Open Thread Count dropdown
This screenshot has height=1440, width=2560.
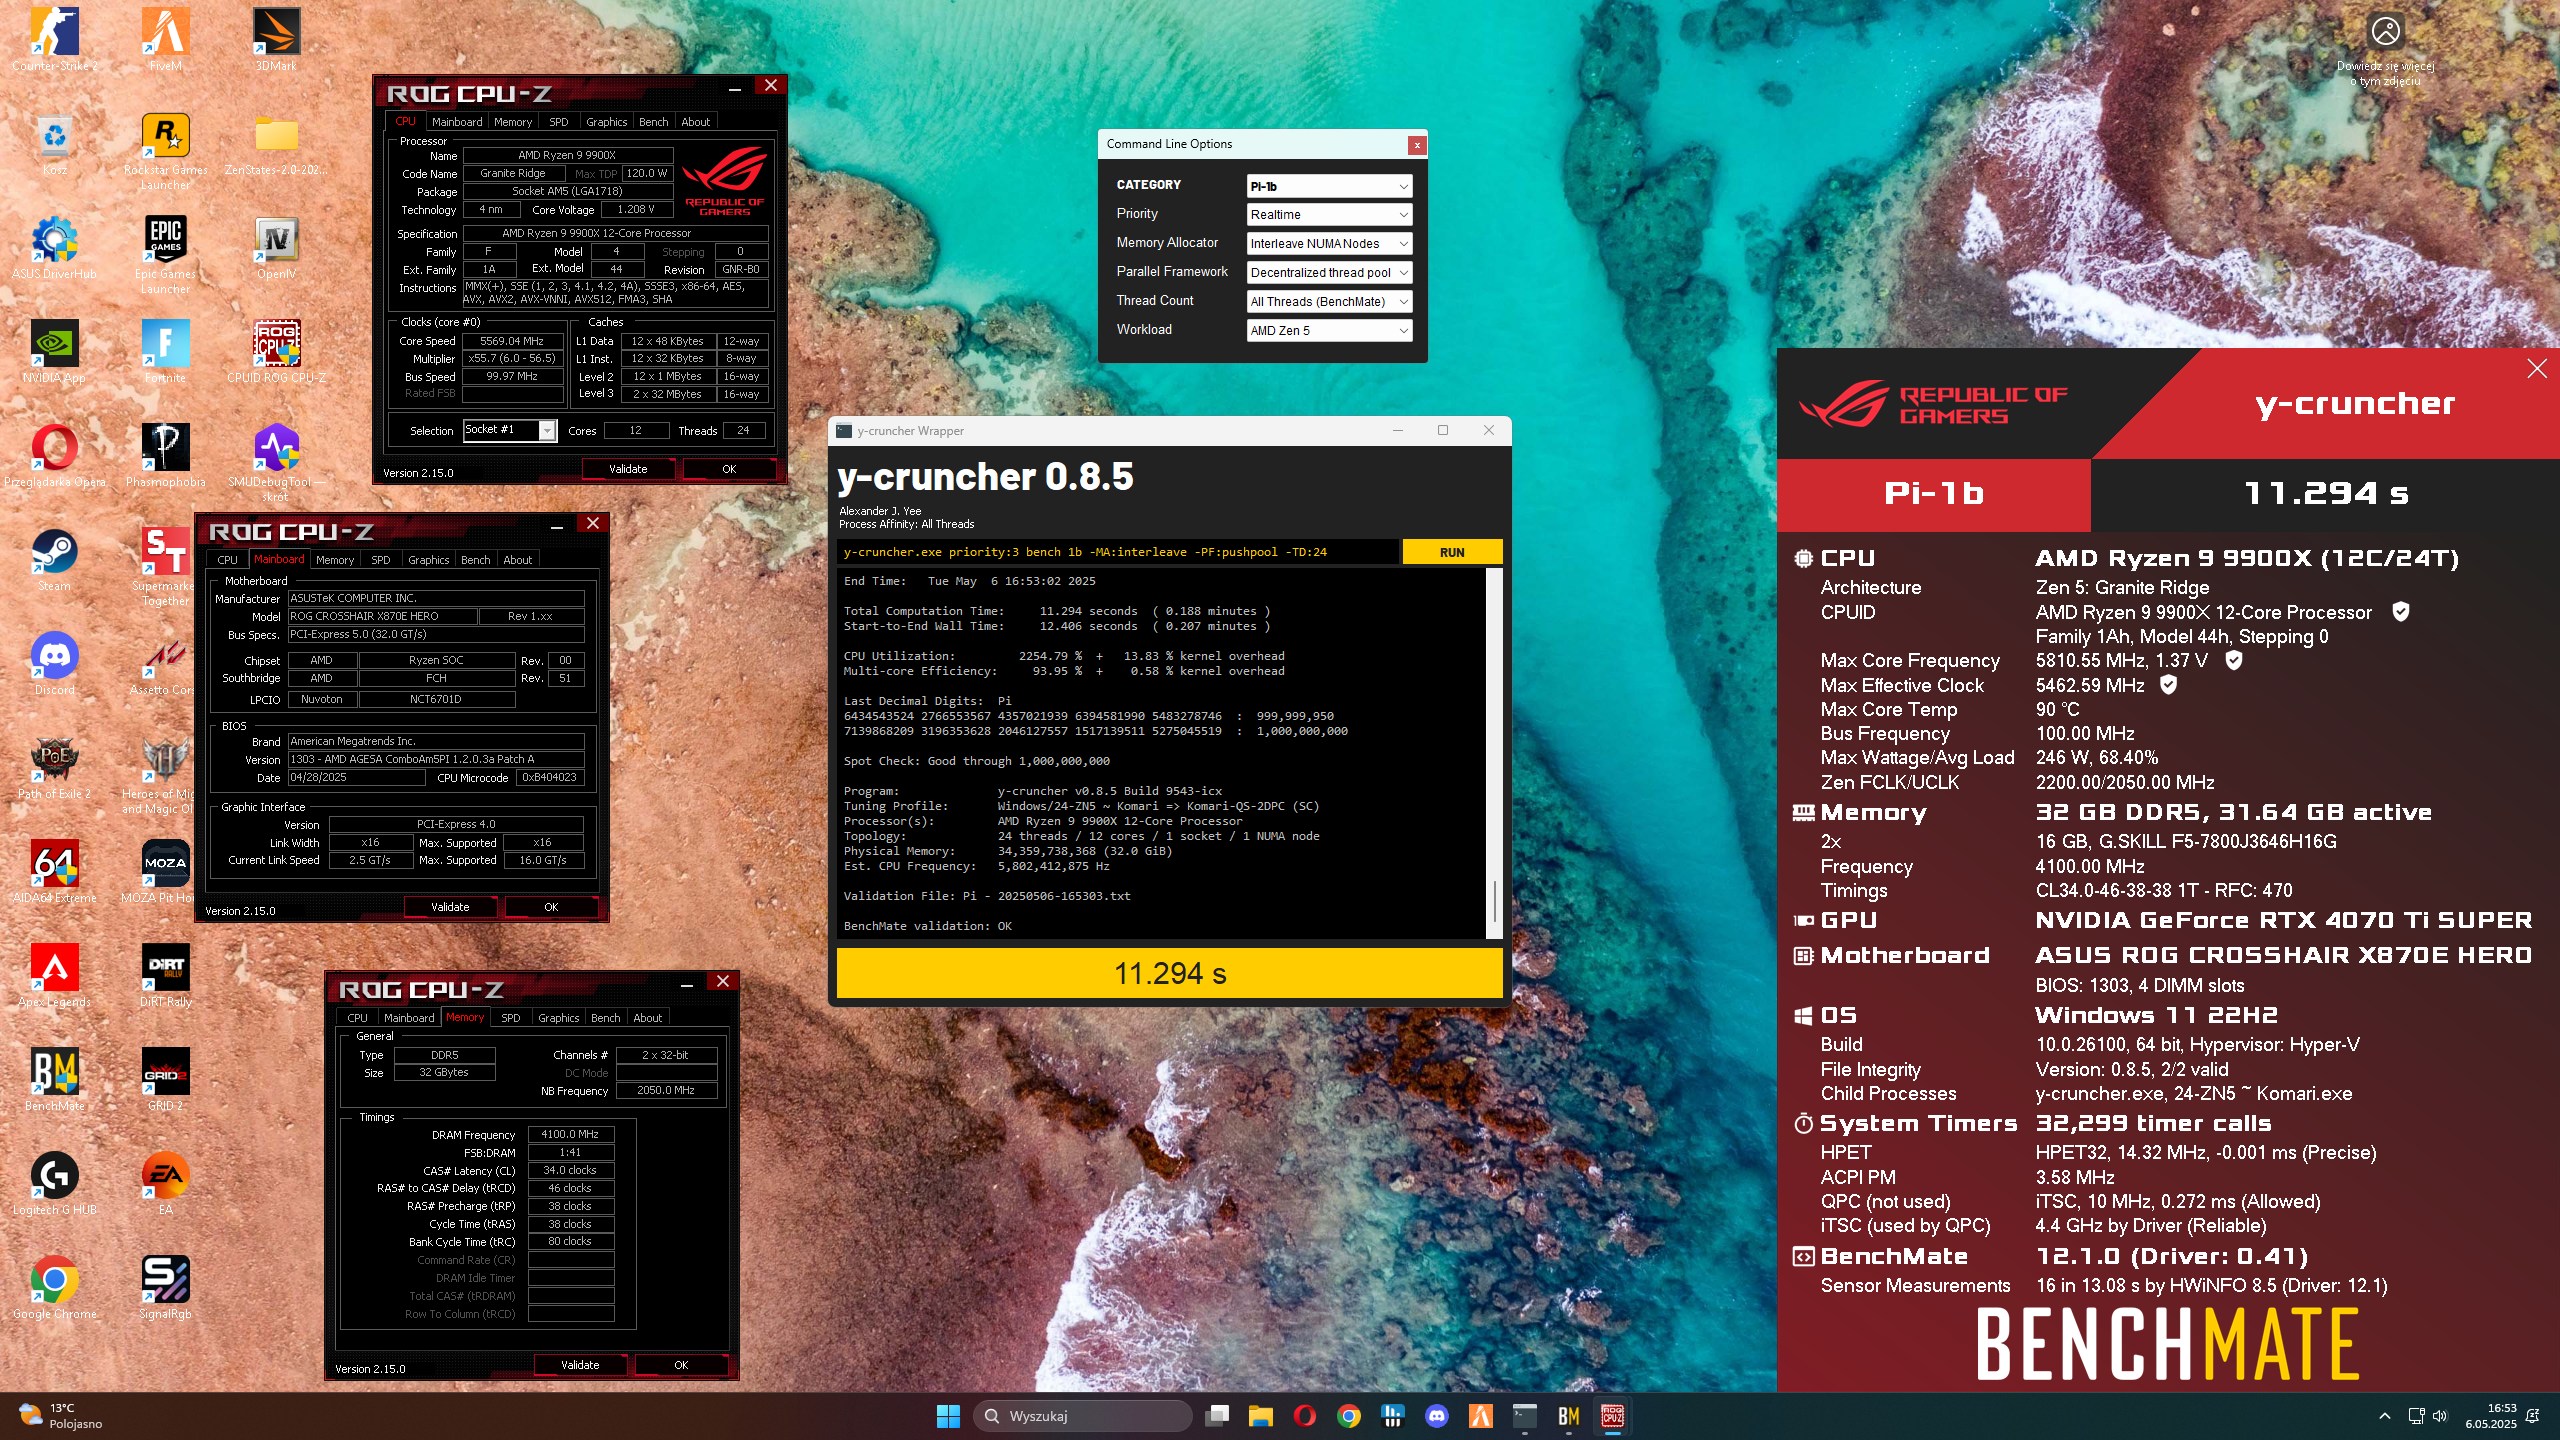1329,301
